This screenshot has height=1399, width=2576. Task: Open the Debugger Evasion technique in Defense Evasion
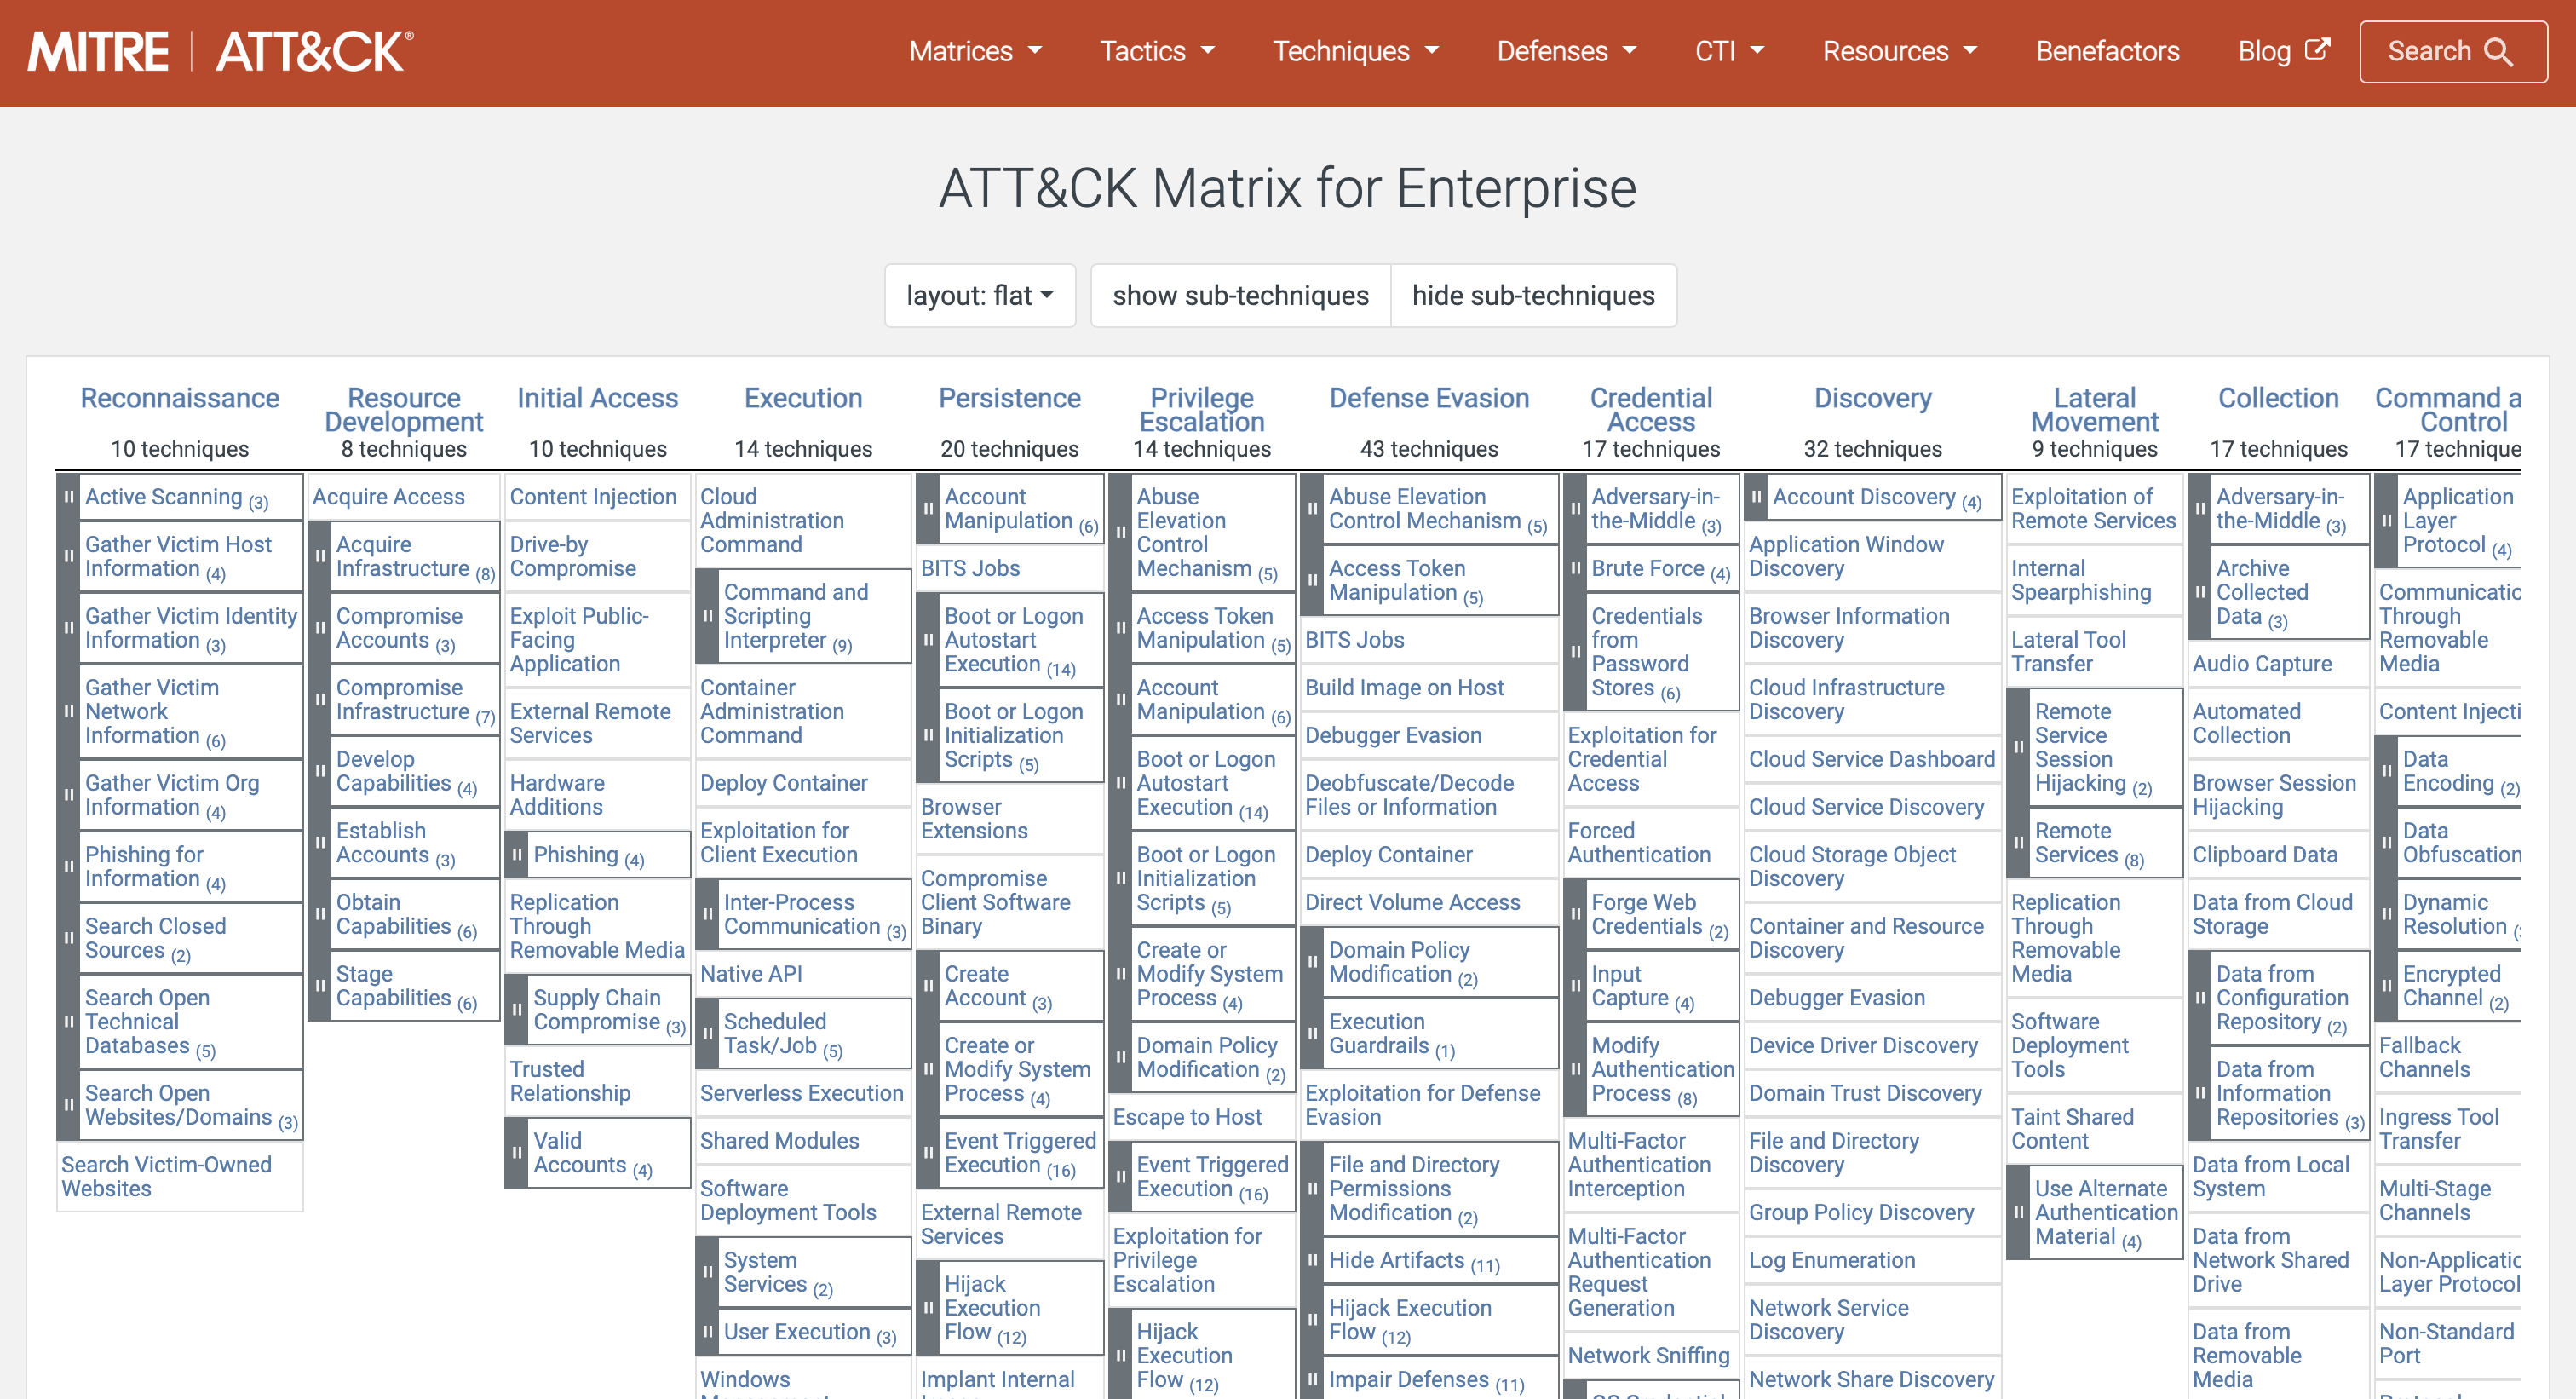[1393, 735]
